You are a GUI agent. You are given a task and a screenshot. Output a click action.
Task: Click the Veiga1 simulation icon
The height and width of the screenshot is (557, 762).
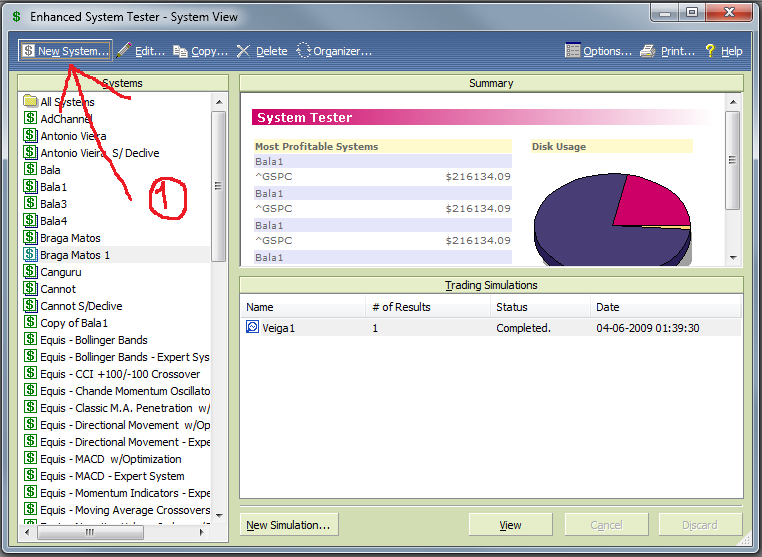252,327
